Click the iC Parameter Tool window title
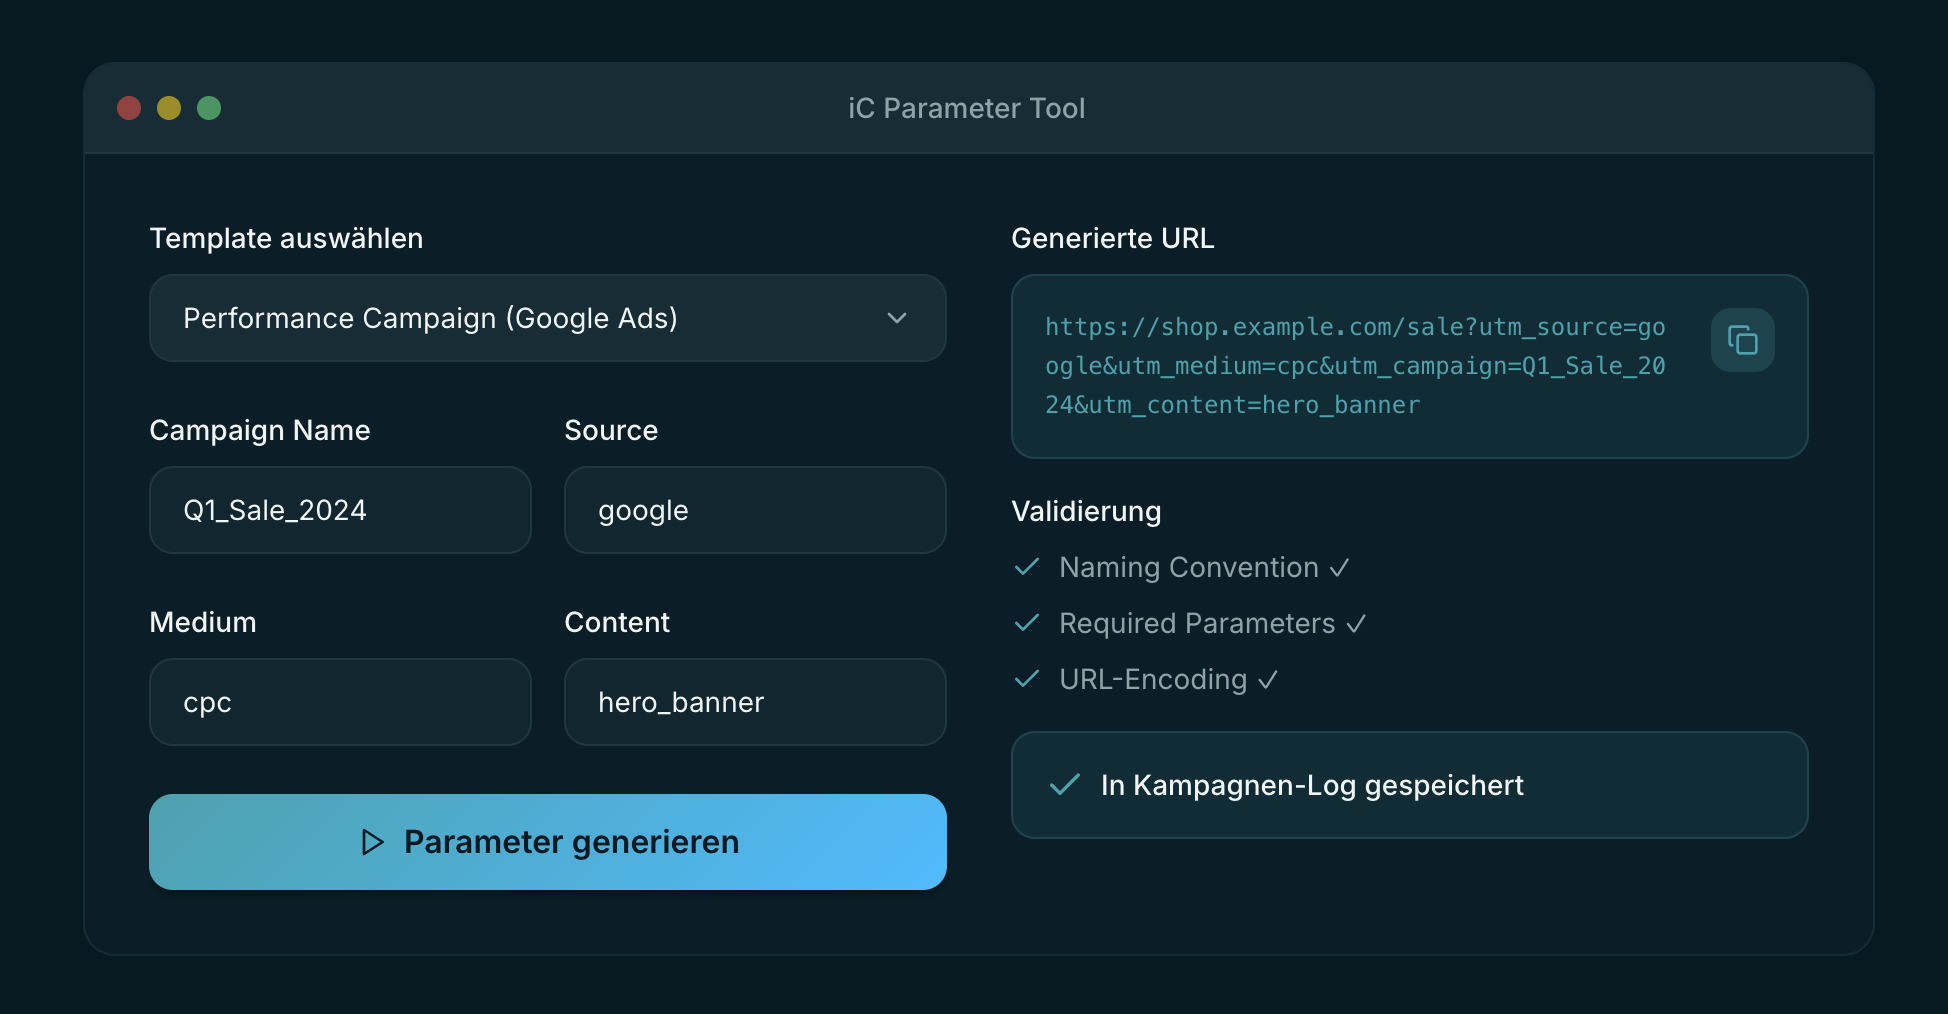This screenshot has width=1948, height=1014. click(x=966, y=108)
